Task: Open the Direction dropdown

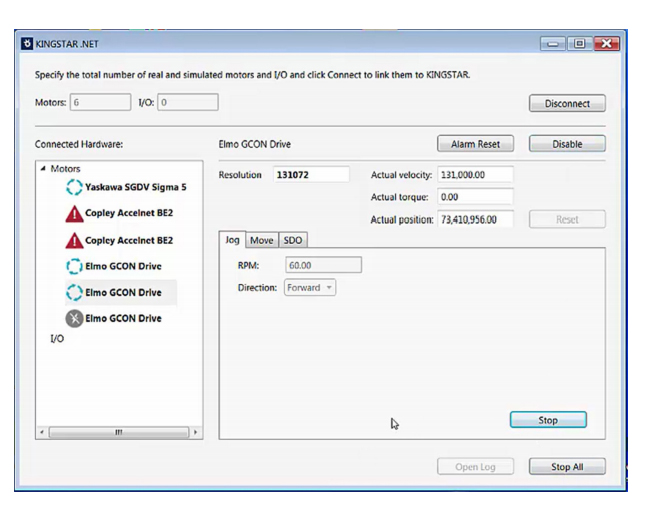Action: click(310, 287)
